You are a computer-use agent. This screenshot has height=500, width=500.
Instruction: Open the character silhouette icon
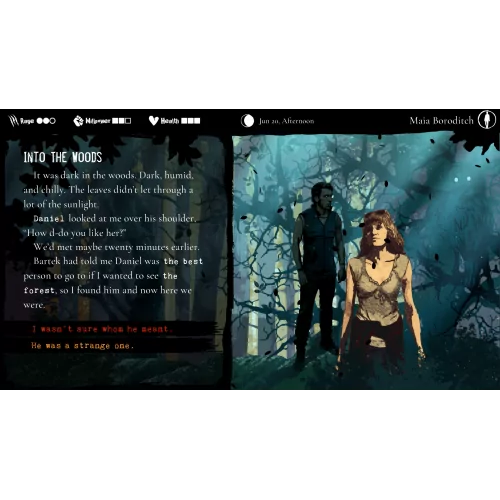487,120
